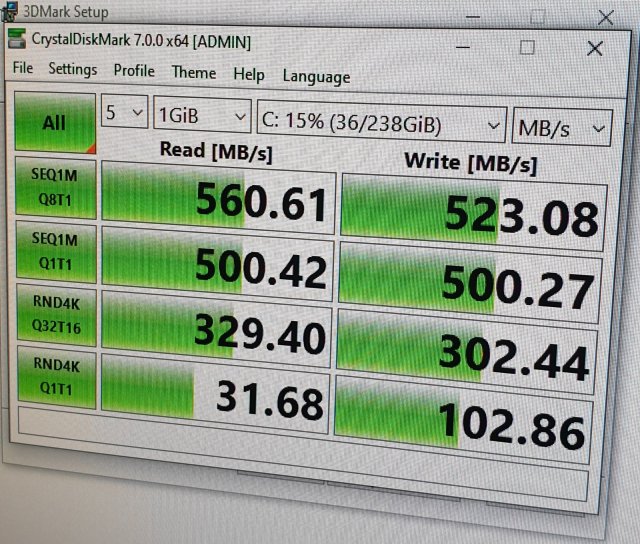Screen dimensions: 640x544
Task: Start the SEQ1M Q1T1 test
Action: (56, 251)
